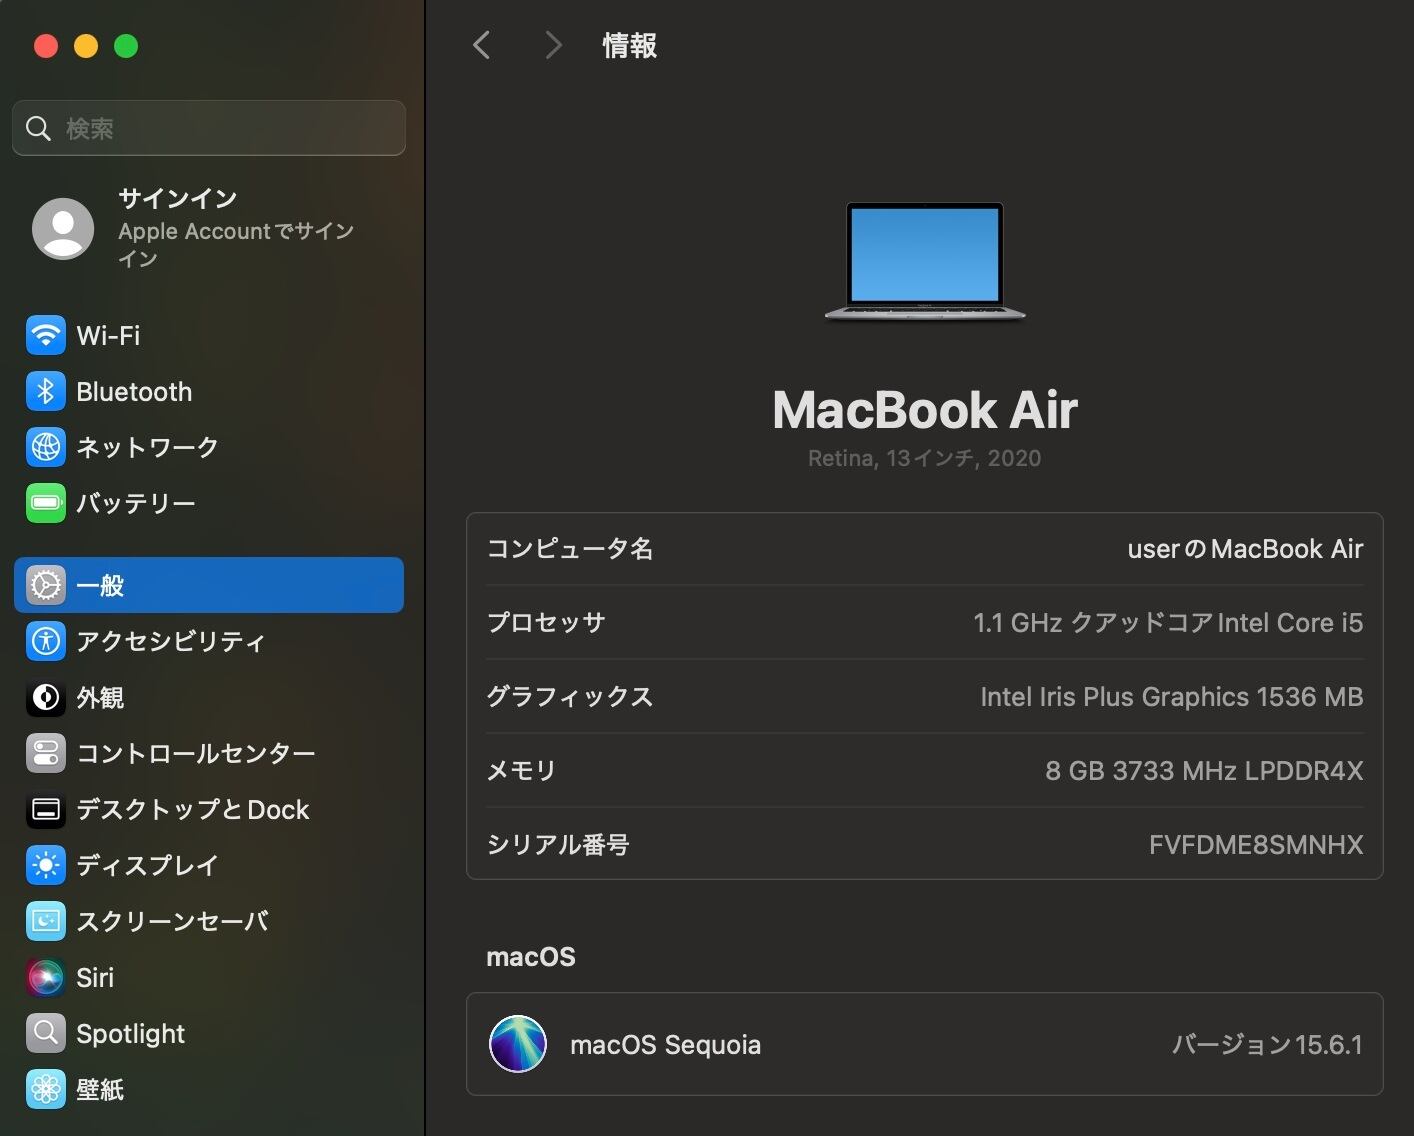The width and height of the screenshot is (1414, 1136).
Task: Click the 一般 gear icon
Action: pyautogui.click(x=46, y=585)
